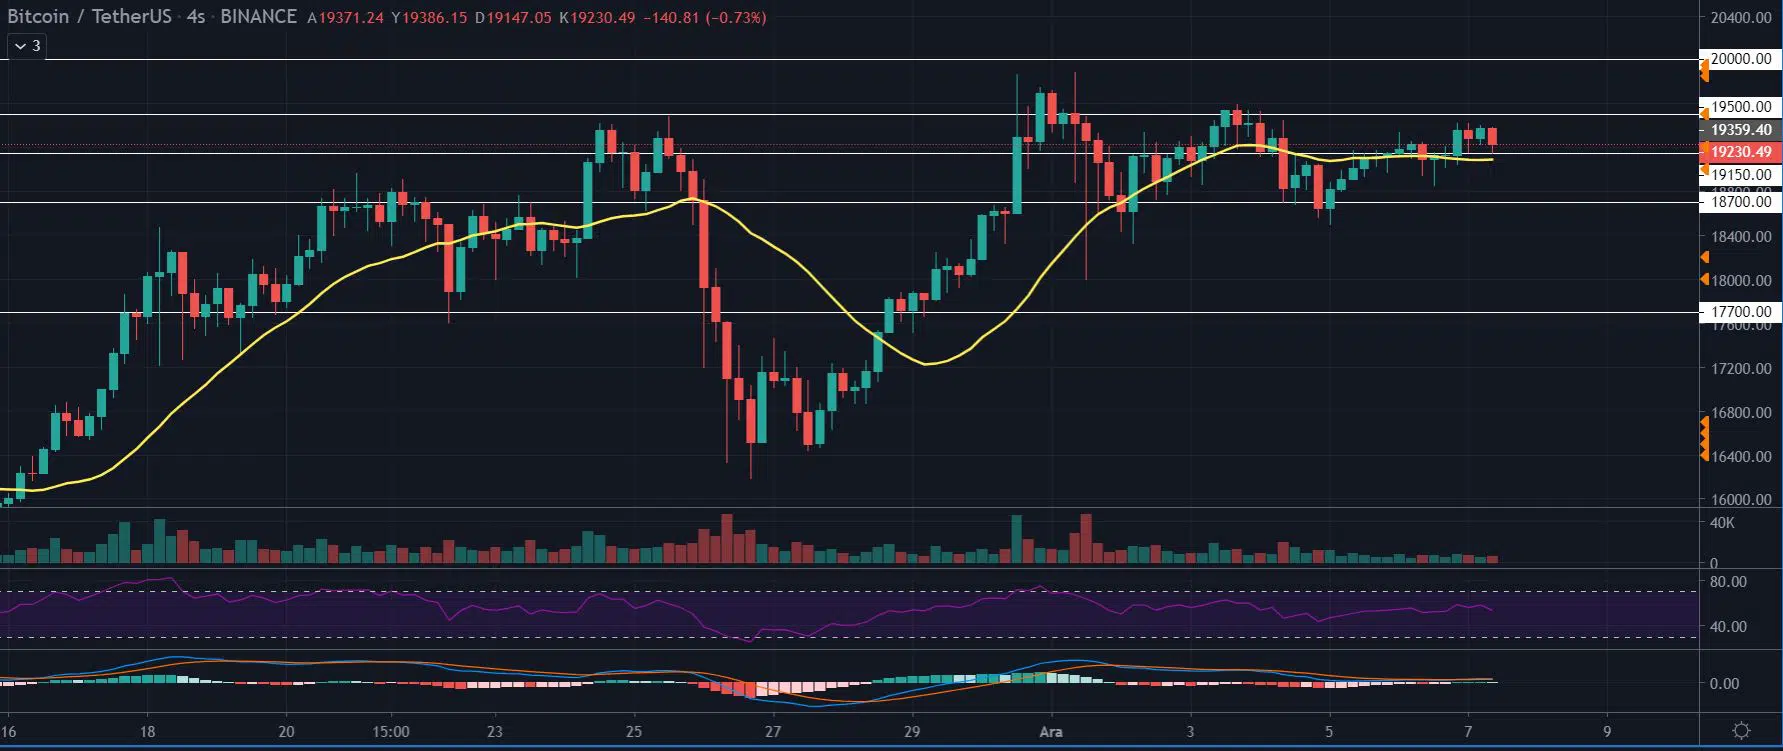Viewport: 1783px width, 751px height.
Task: Select the 18700.00 horizontal line label
Action: pos(1741,202)
